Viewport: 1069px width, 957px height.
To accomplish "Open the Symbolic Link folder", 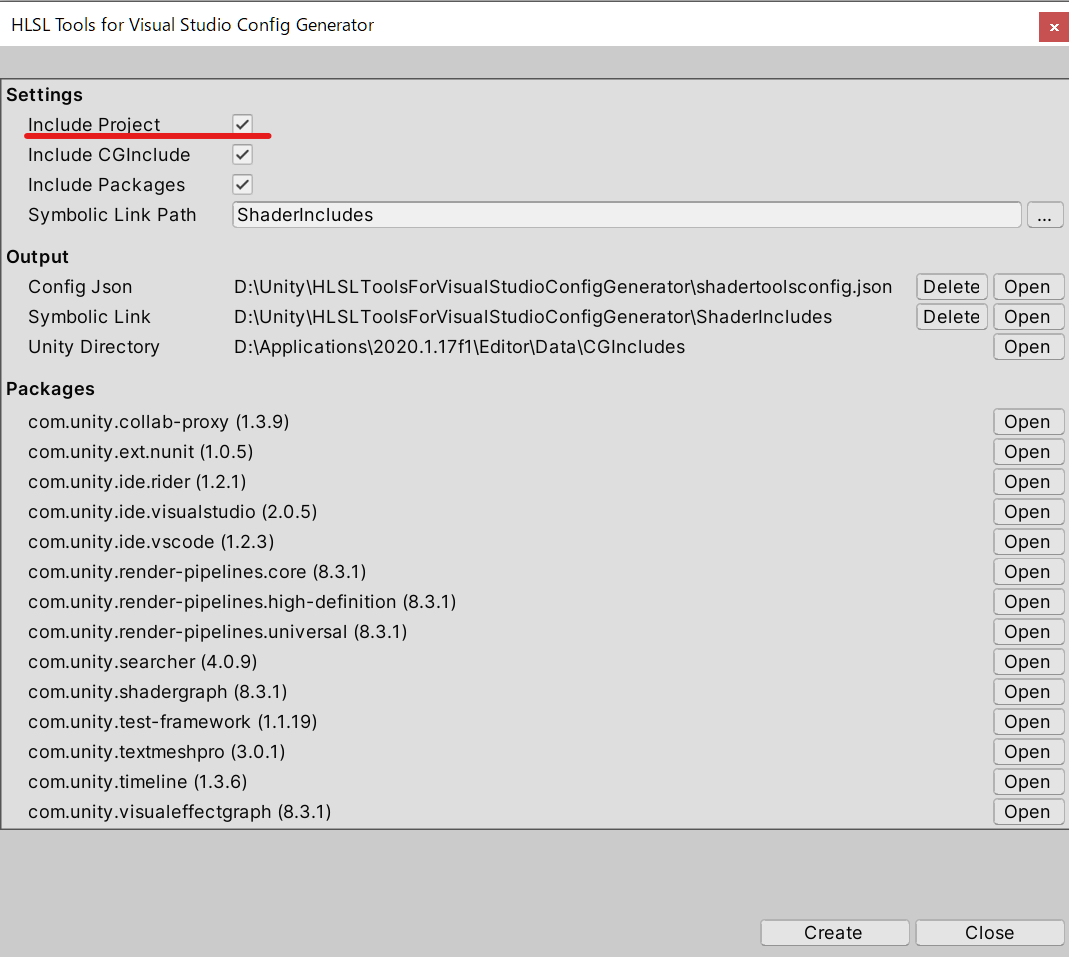I will tap(1027, 317).
